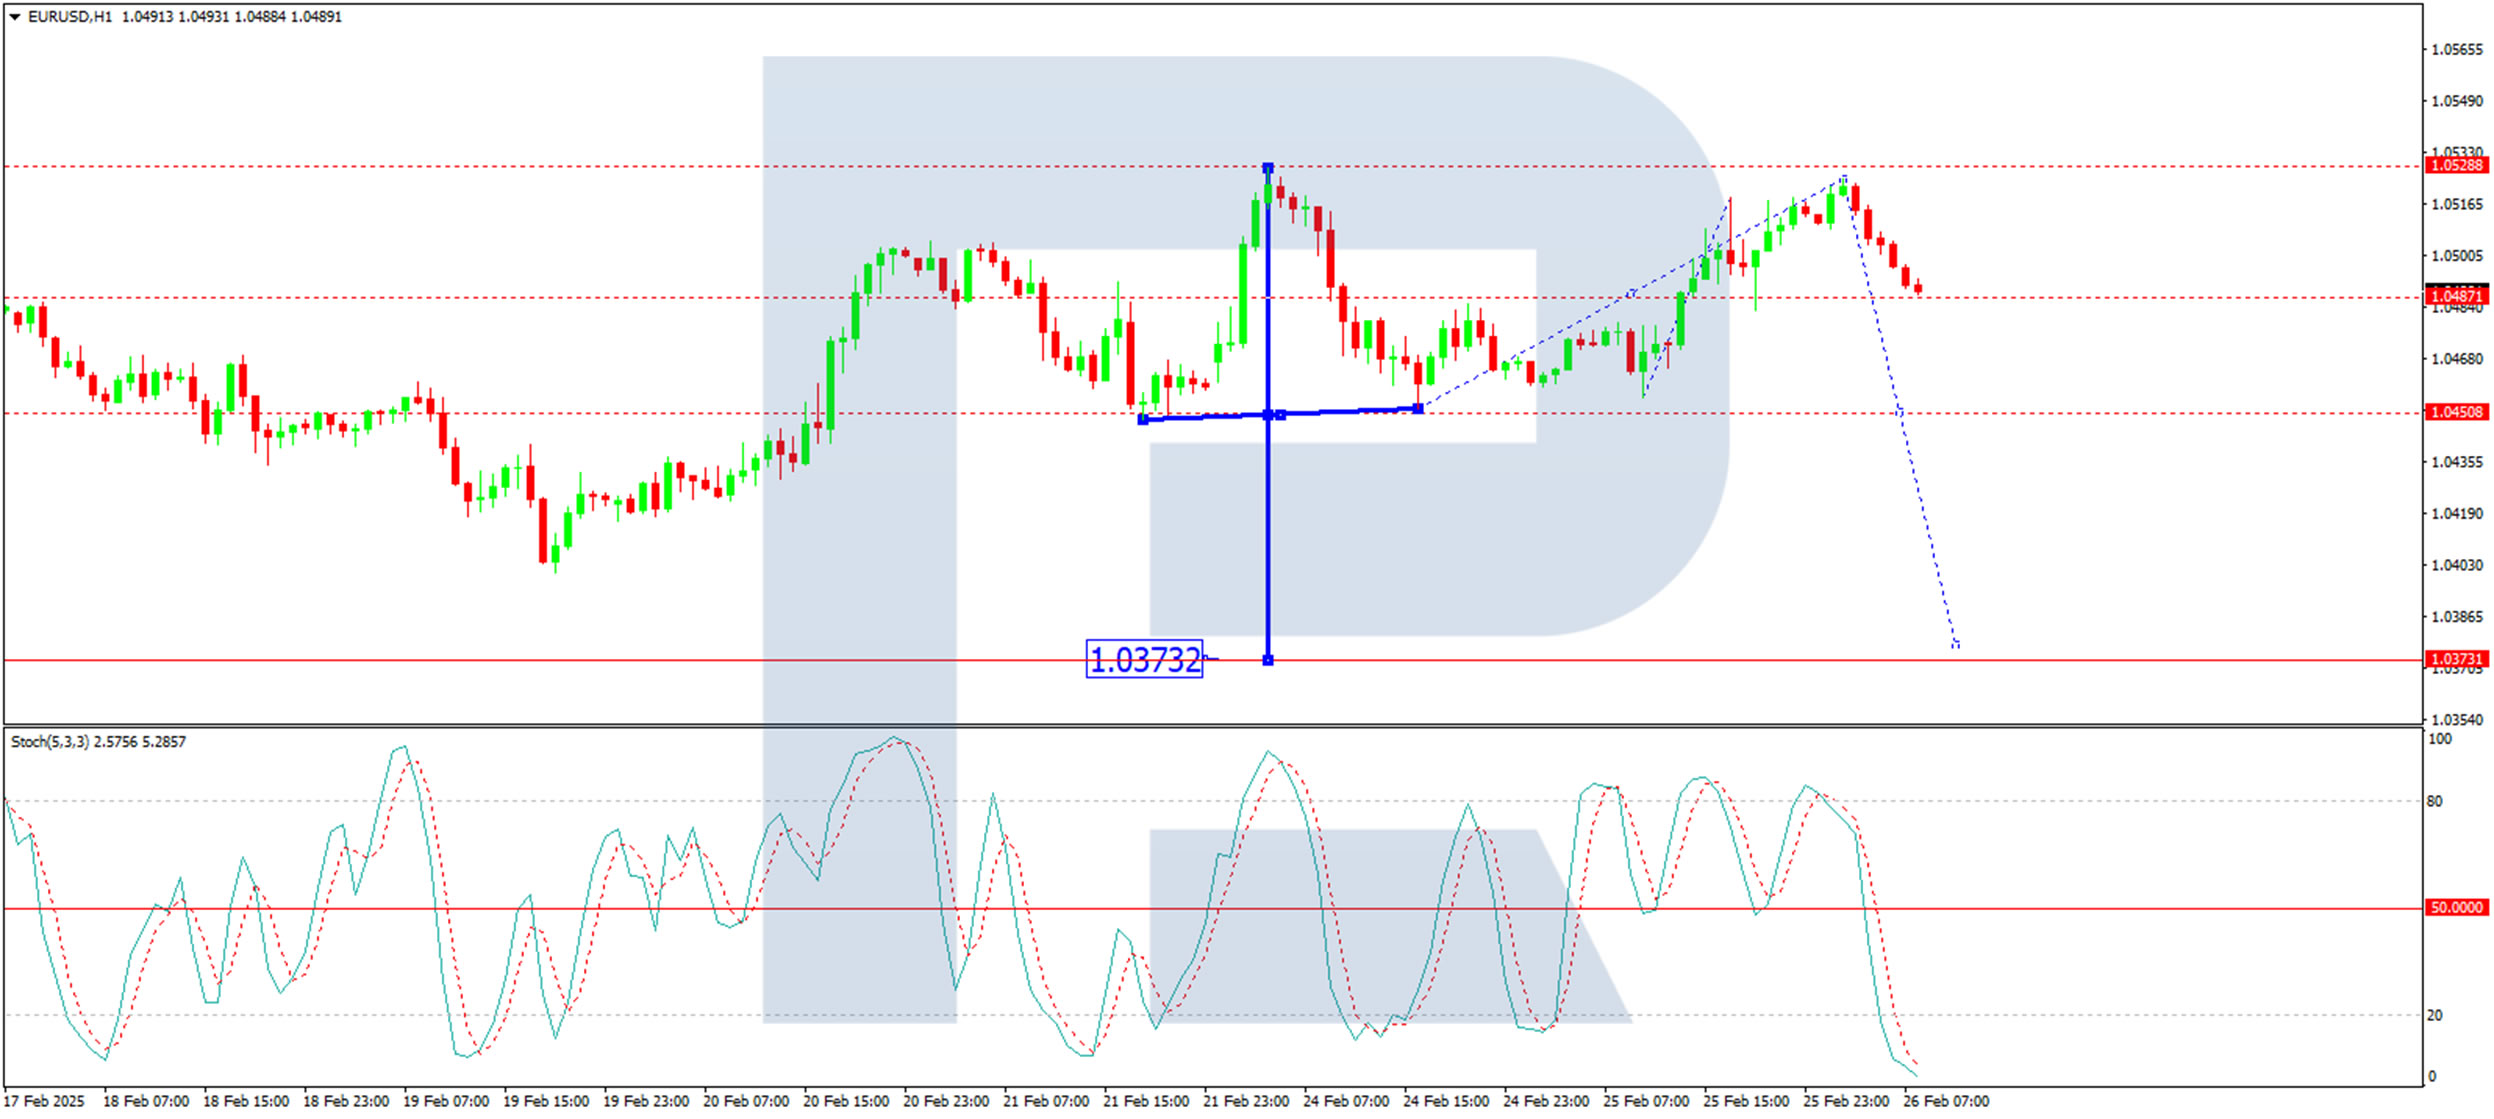Click the blue 1.03732 text label box
The height and width of the screenshot is (1119, 2494).
point(1144,660)
